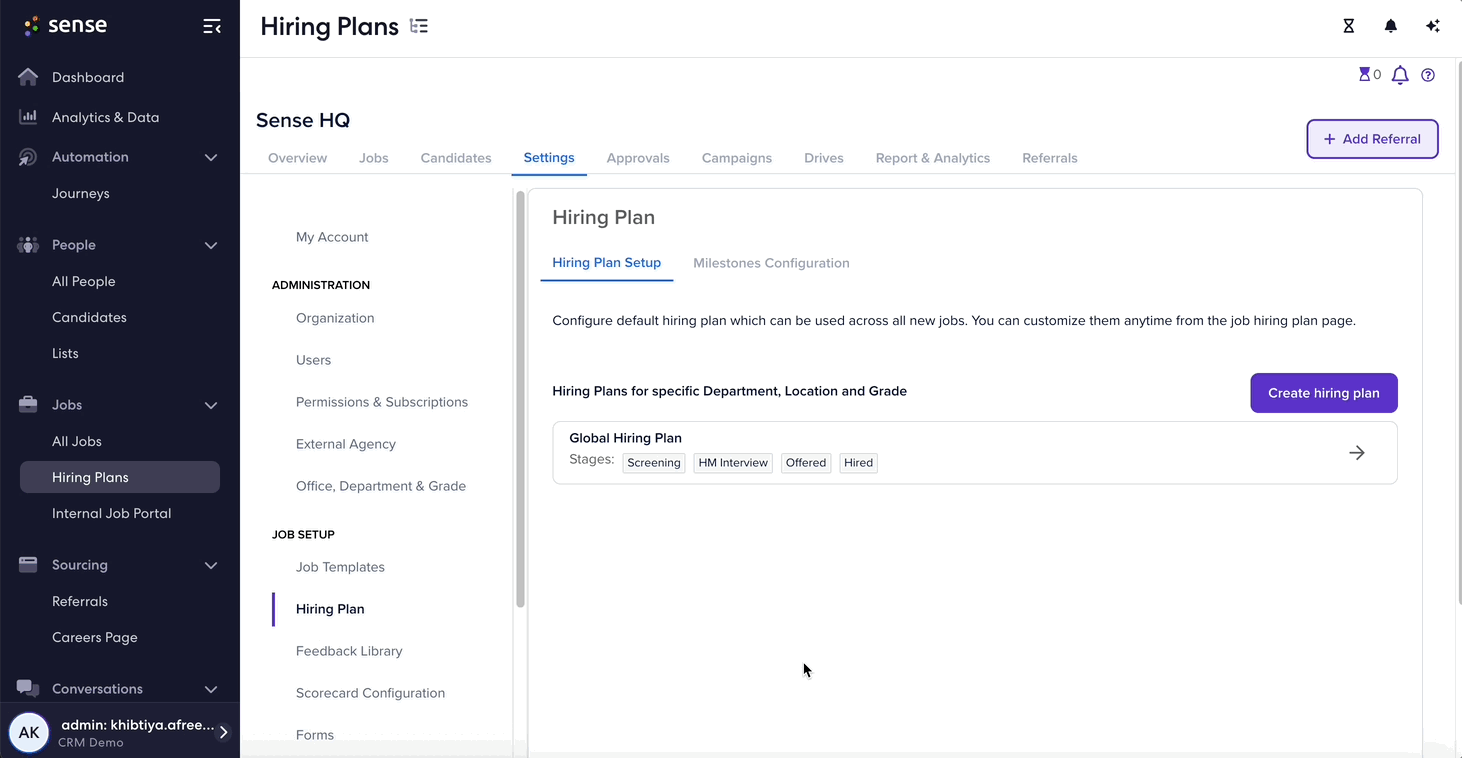The image size is (1462, 758).
Task: Collapse the People section chevron
Action: click(211, 245)
